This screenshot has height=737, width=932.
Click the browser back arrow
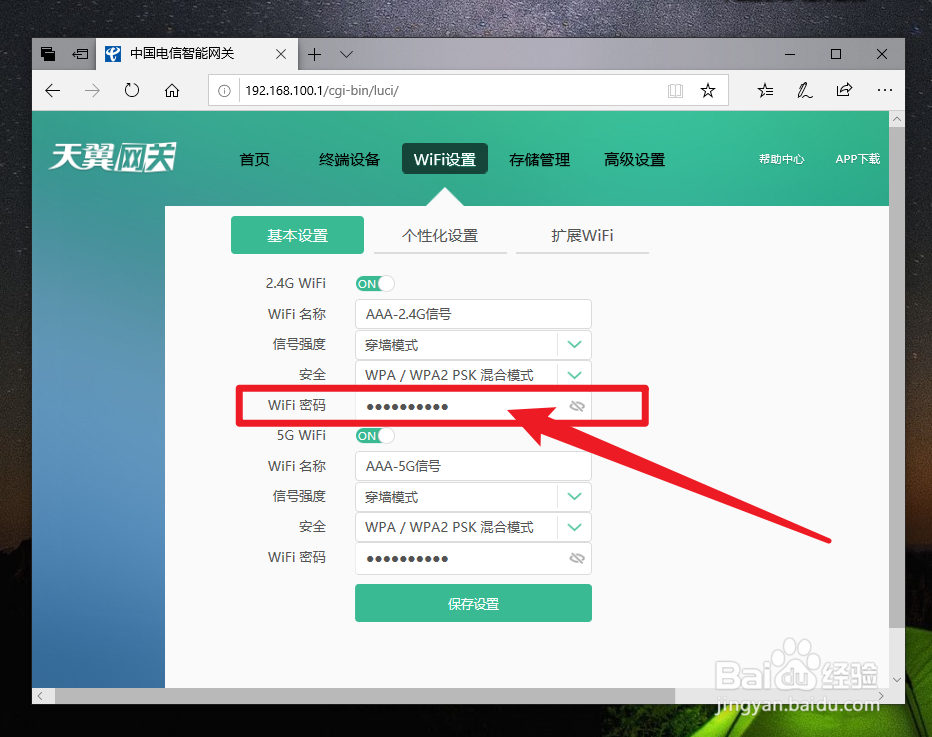pyautogui.click(x=52, y=90)
